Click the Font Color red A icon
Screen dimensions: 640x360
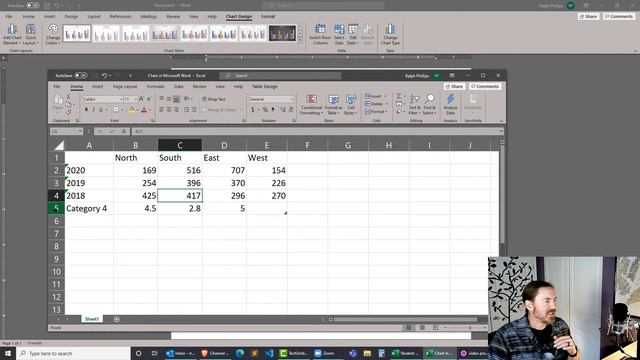(144, 110)
